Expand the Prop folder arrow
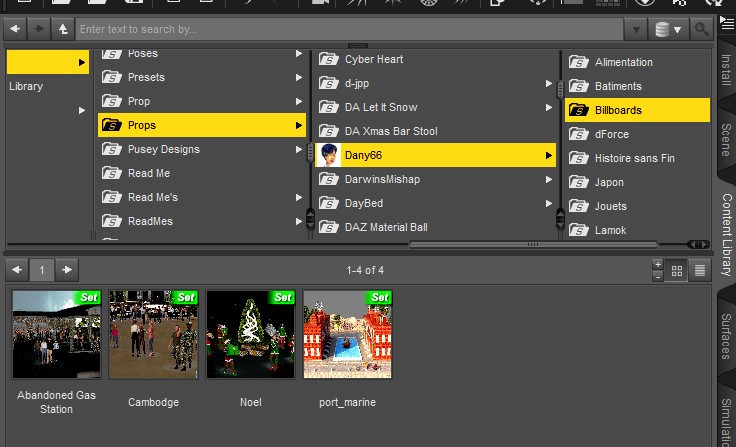 [299, 101]
